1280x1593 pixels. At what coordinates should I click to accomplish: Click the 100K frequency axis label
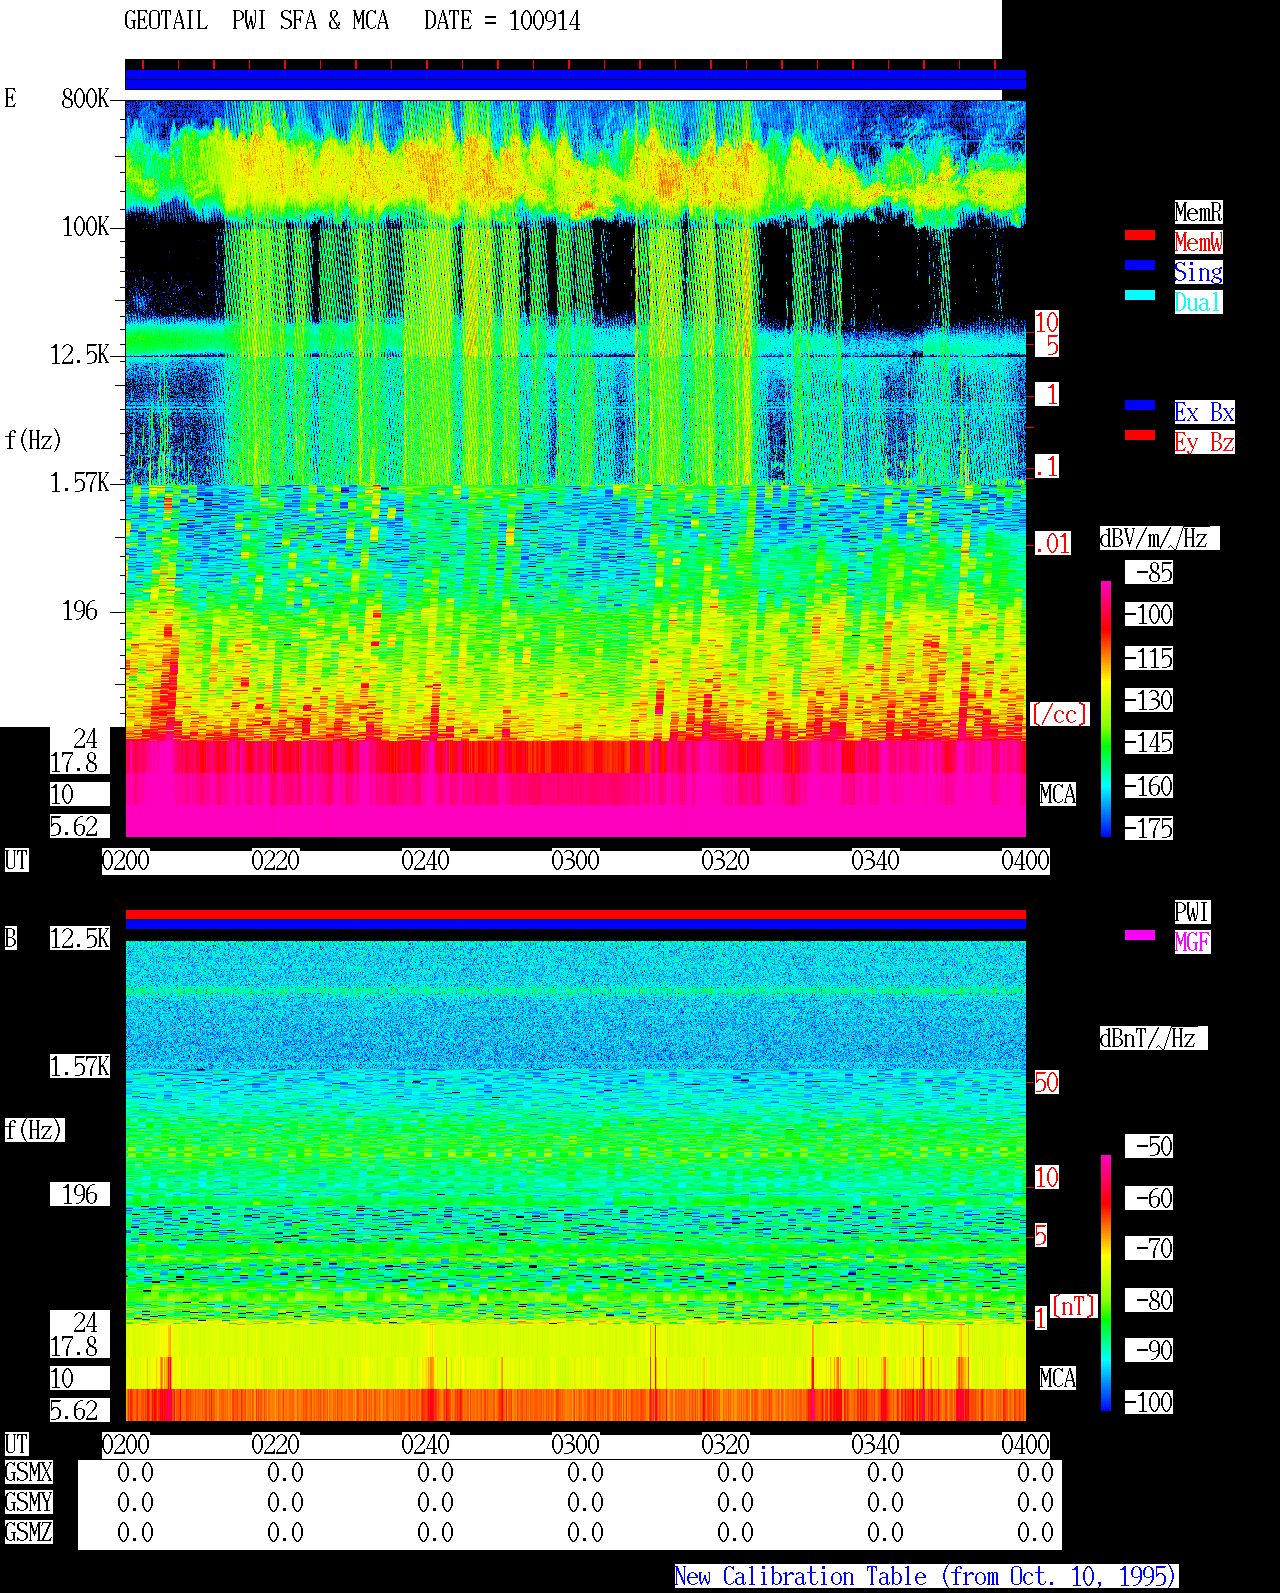point(85,226)
